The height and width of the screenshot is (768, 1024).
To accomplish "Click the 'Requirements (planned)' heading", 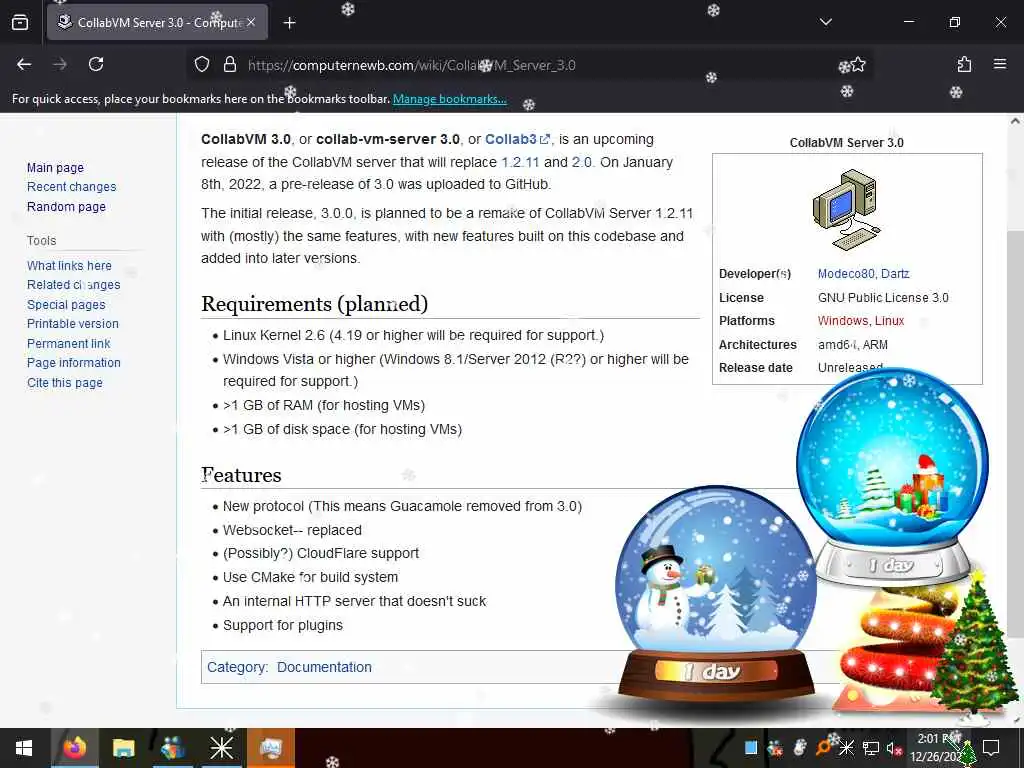I will (314, 304).
